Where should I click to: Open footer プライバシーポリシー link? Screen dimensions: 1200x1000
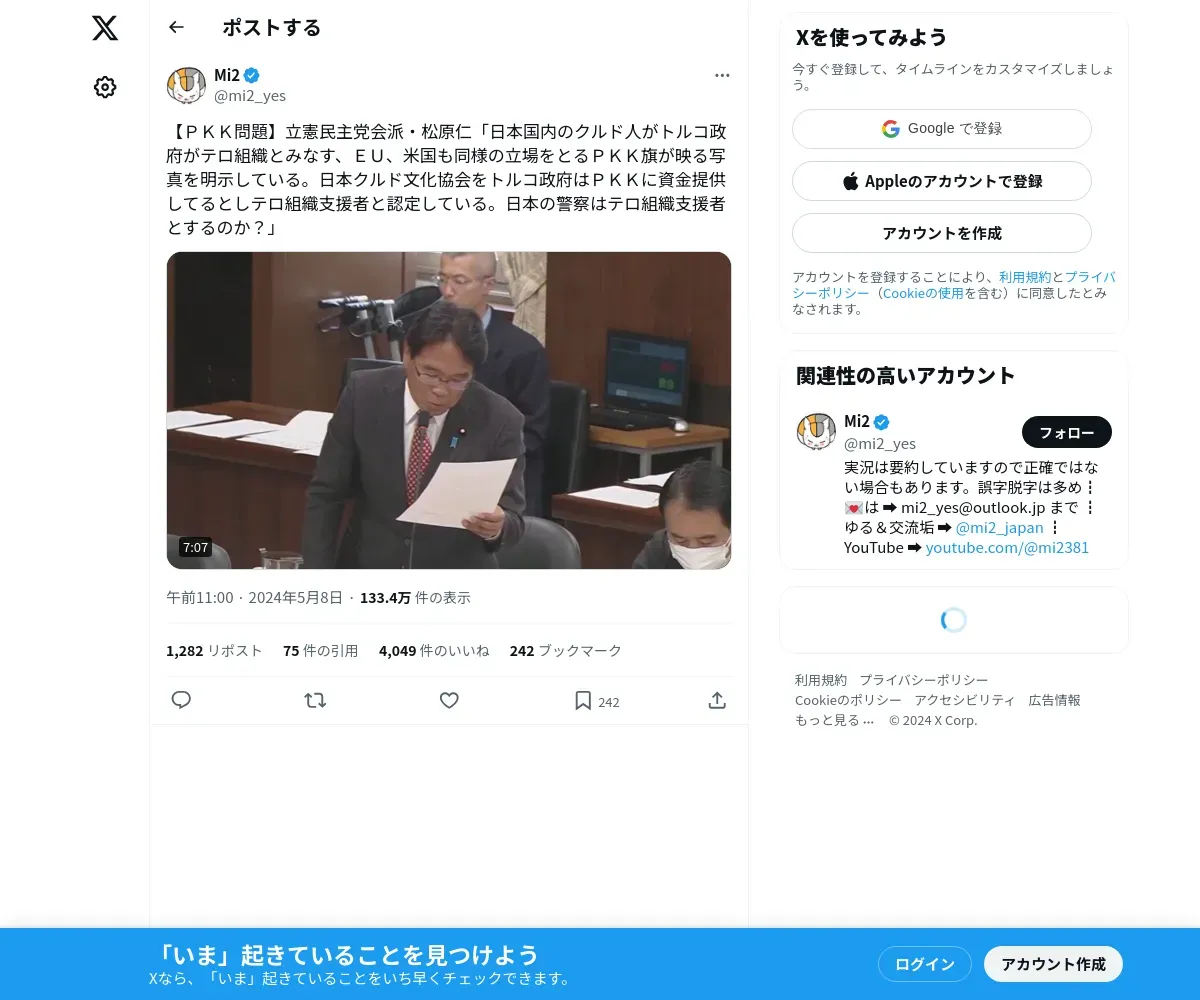[x=924, y=680]
